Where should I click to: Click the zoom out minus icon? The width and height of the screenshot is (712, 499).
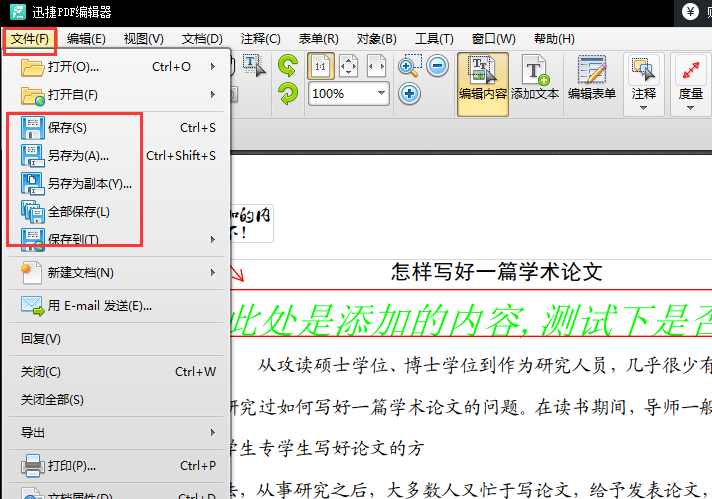point(438,66)
